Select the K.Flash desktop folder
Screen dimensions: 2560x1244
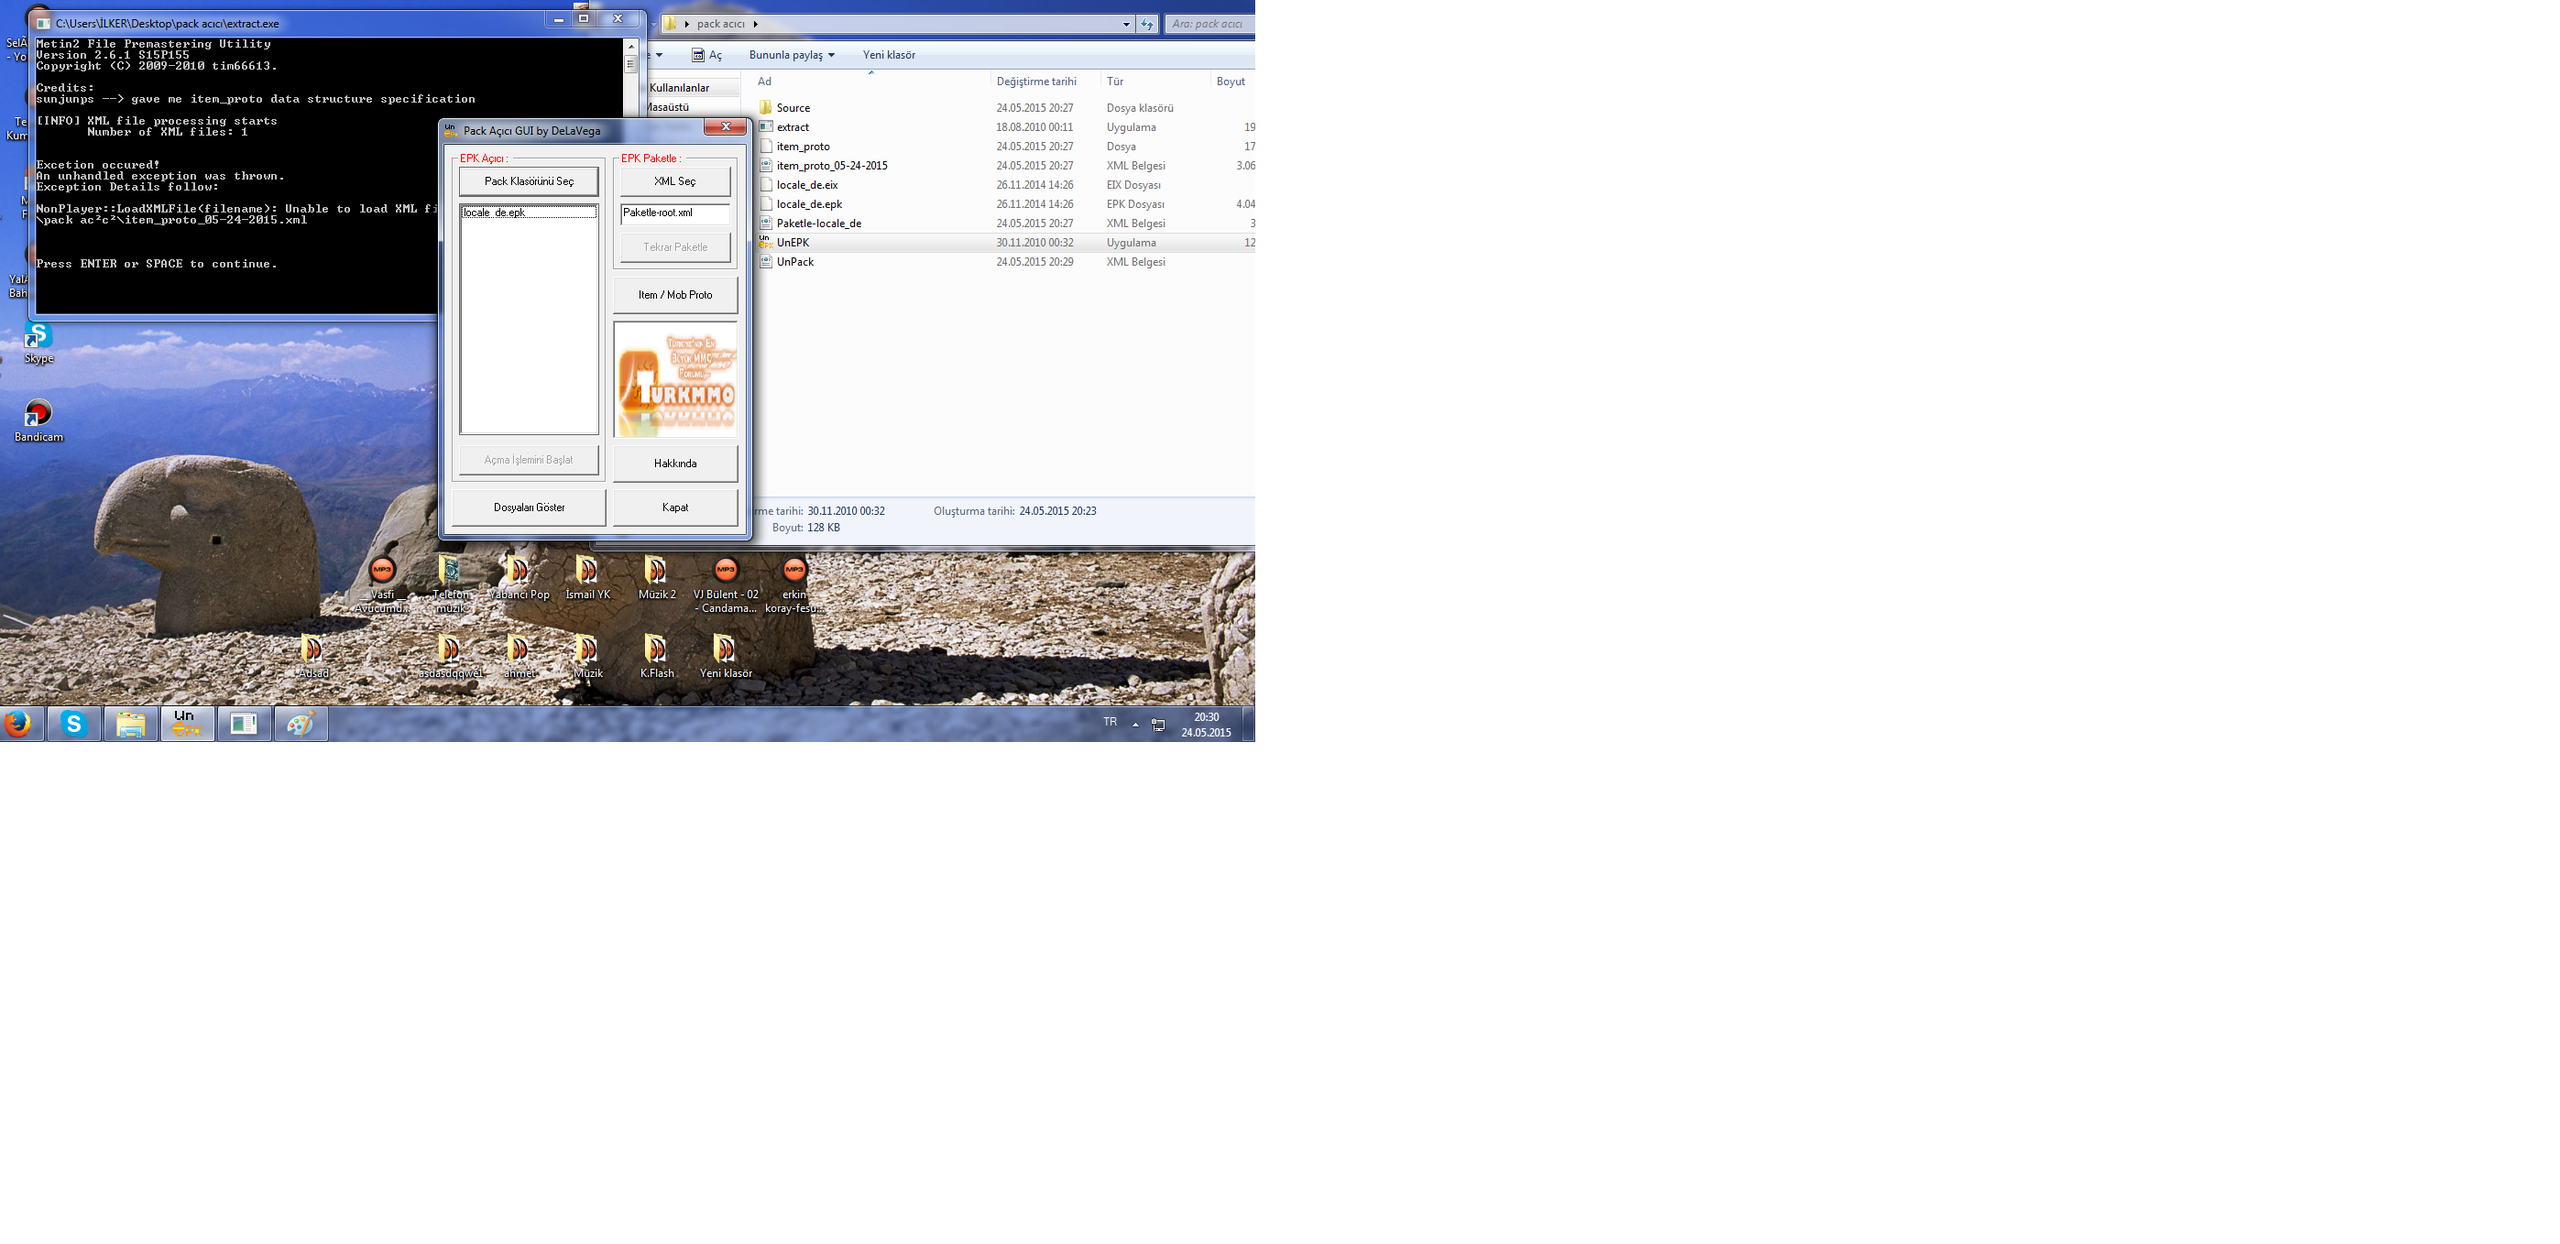(x=657, y=657)
